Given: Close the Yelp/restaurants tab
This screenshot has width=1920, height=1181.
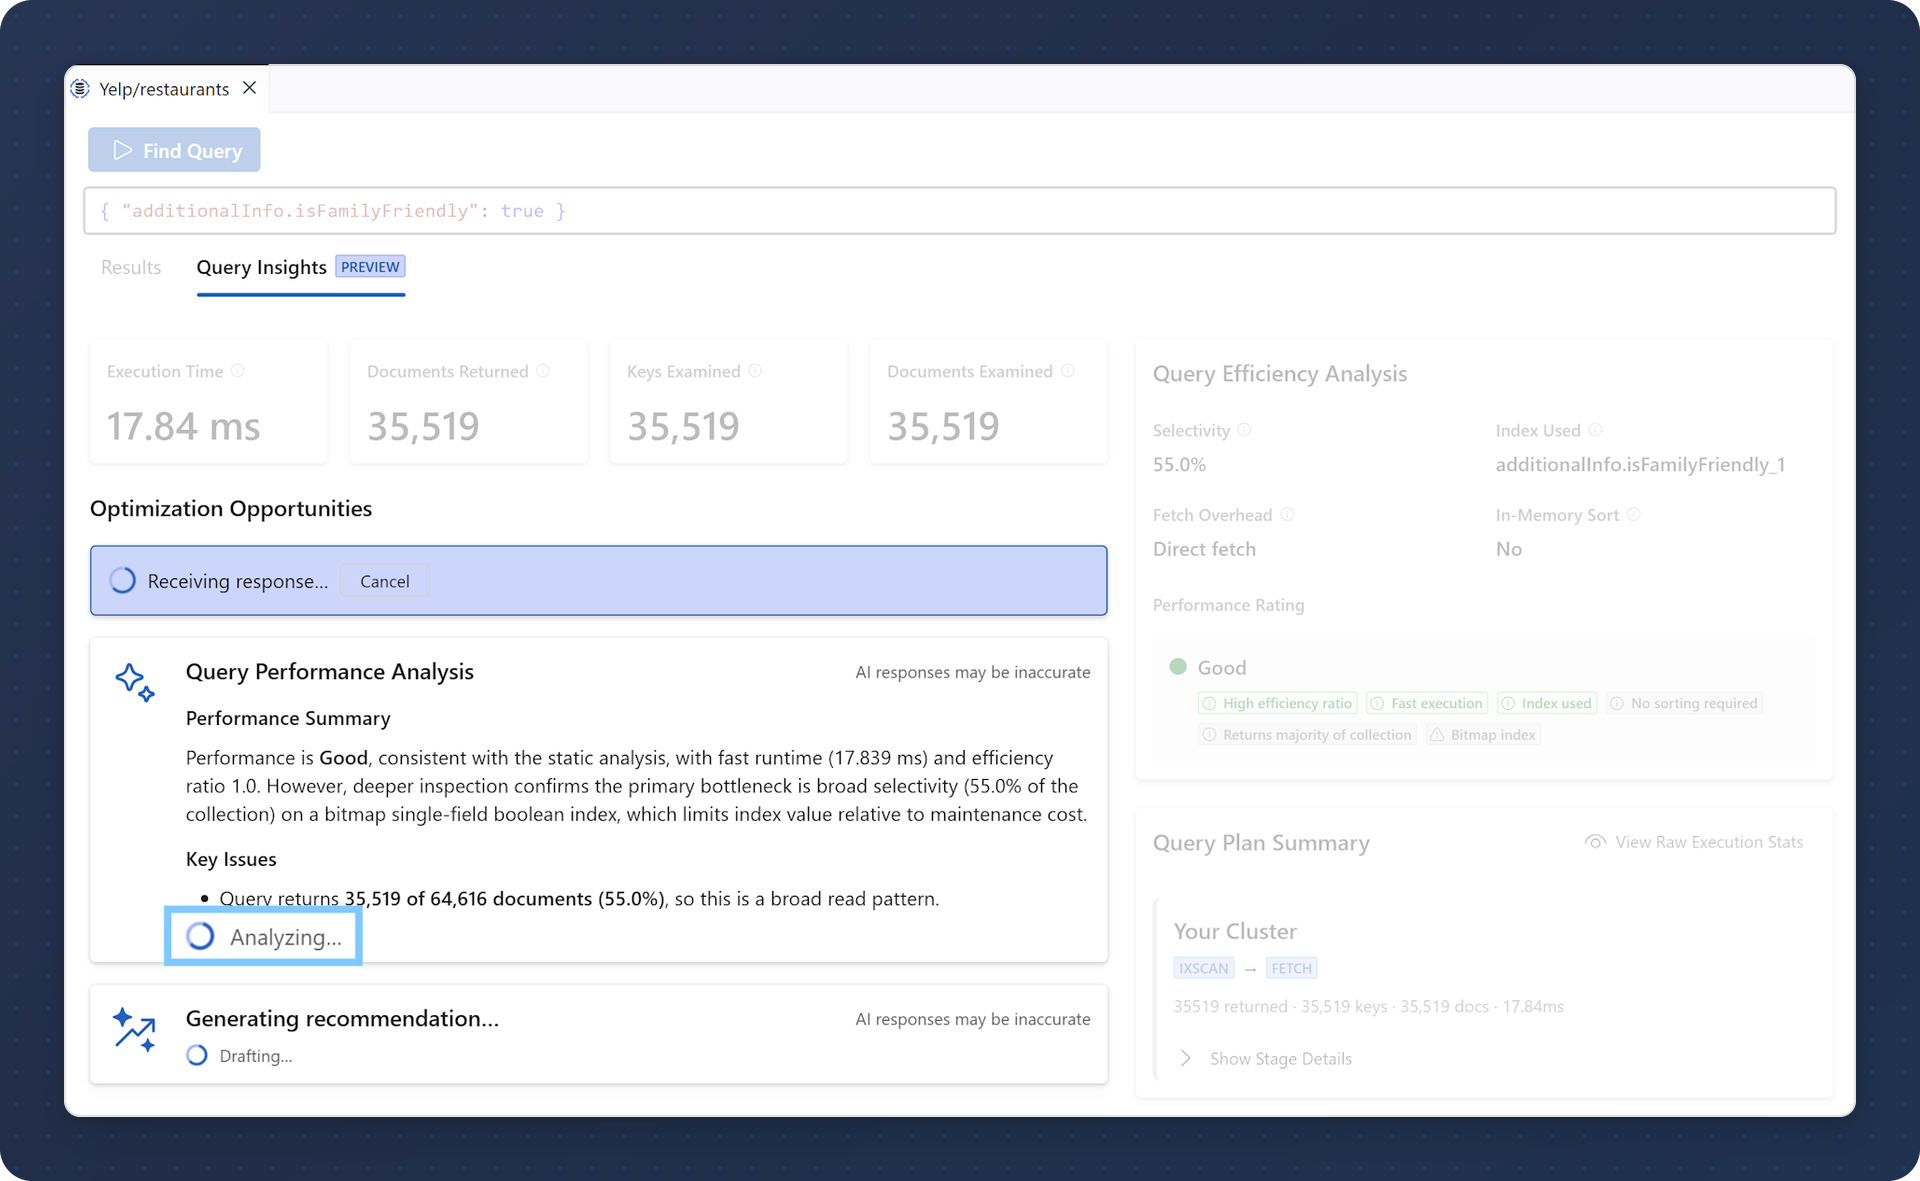Looking at the screenshot, I should tap(250, 88).
